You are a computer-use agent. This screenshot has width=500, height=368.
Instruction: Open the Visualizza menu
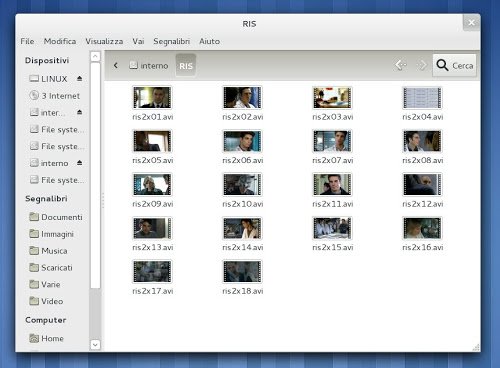click(104, 41)
